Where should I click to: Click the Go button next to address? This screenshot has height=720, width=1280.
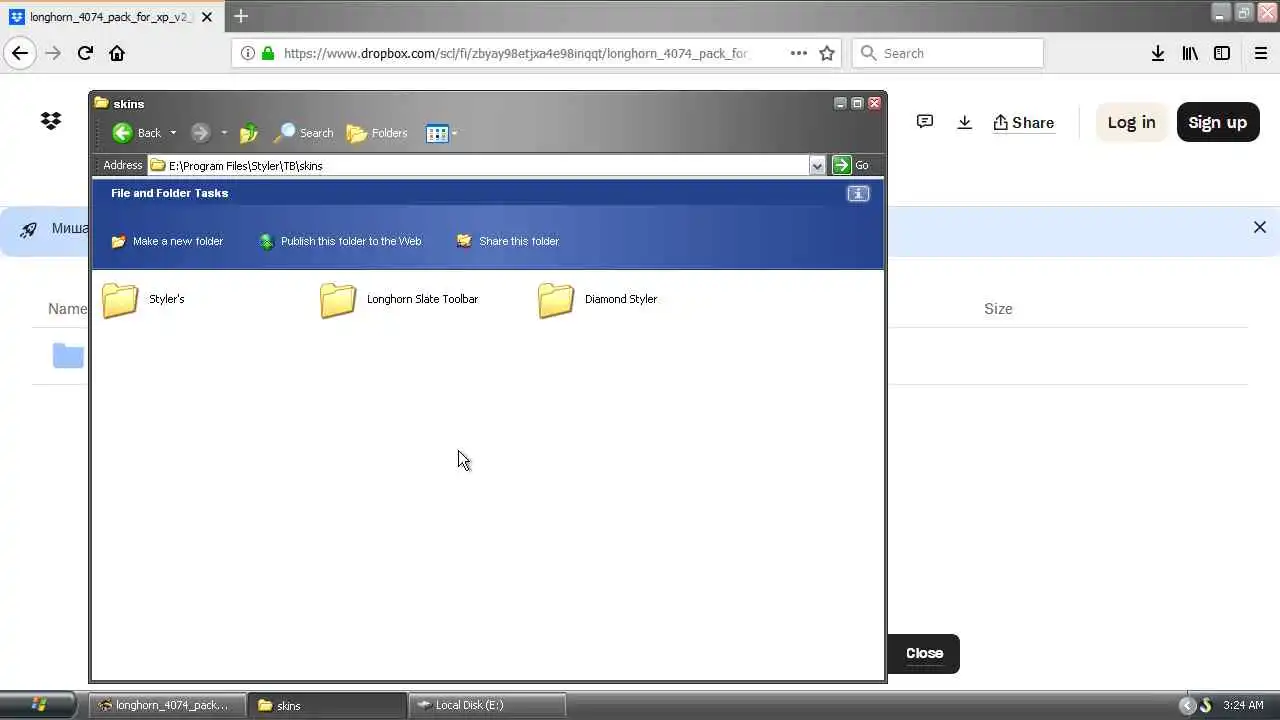(851, 165)
